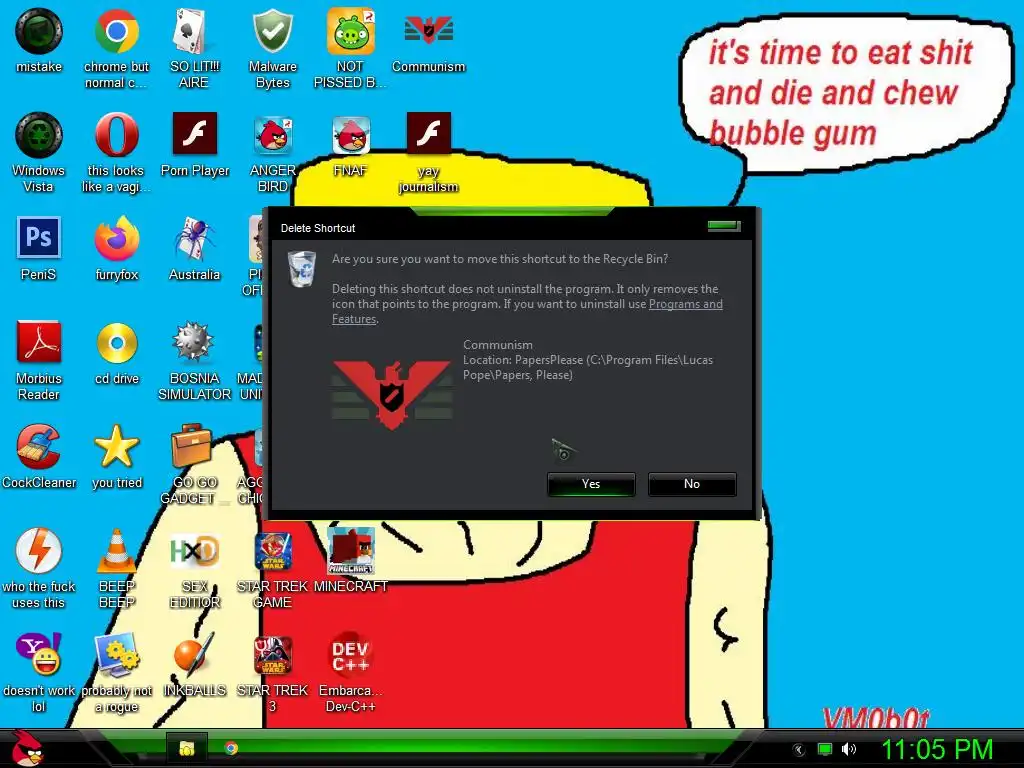
Task: Open the Malware Bytes shield icon
Action: pos(272,31)
